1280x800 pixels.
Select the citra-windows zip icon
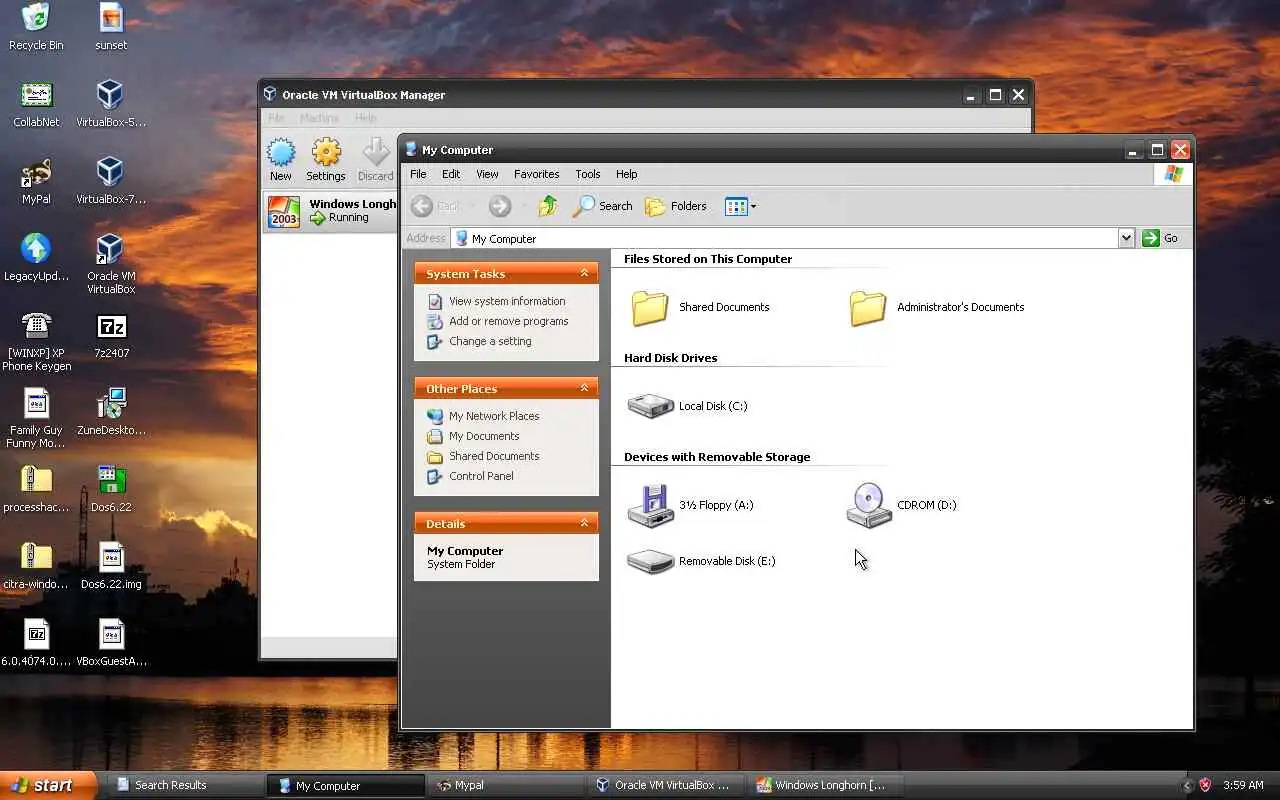click(36, 566)
